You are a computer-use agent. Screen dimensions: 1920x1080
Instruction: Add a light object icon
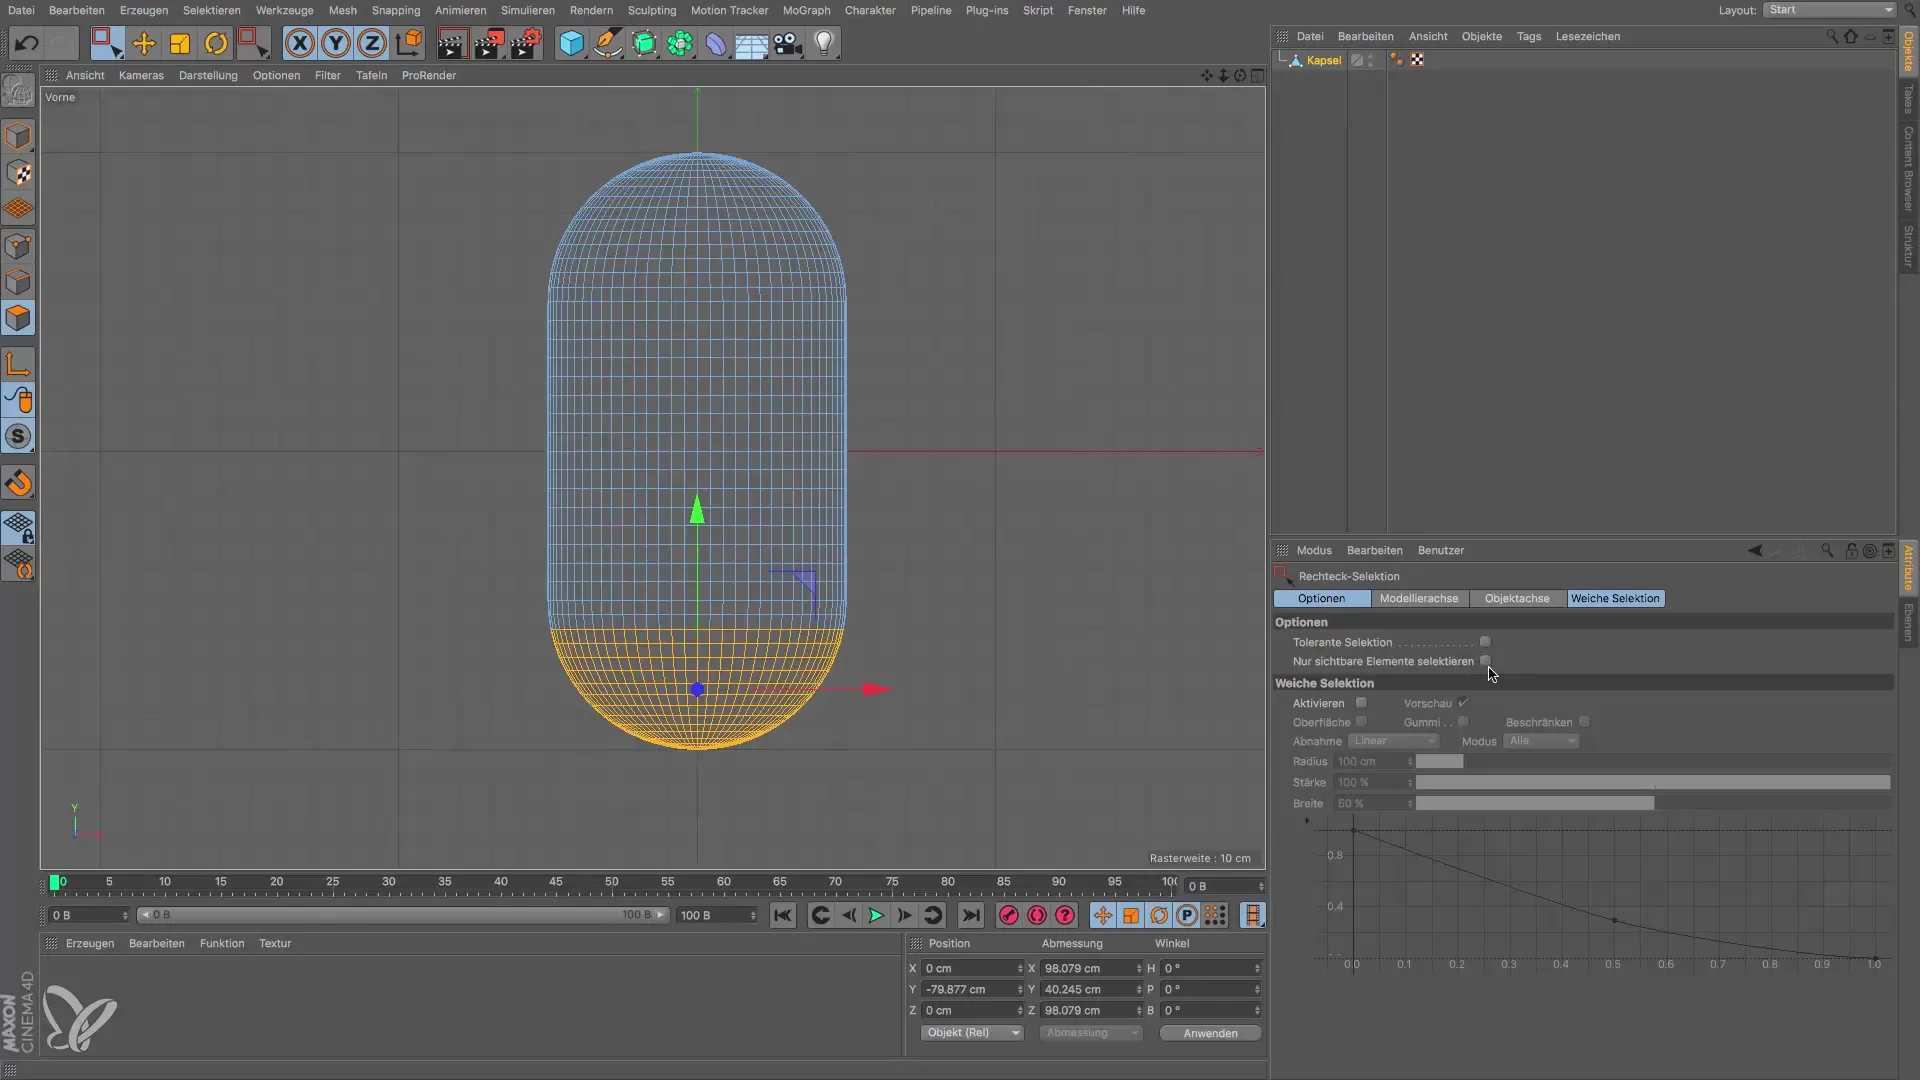tap(824, 44)
